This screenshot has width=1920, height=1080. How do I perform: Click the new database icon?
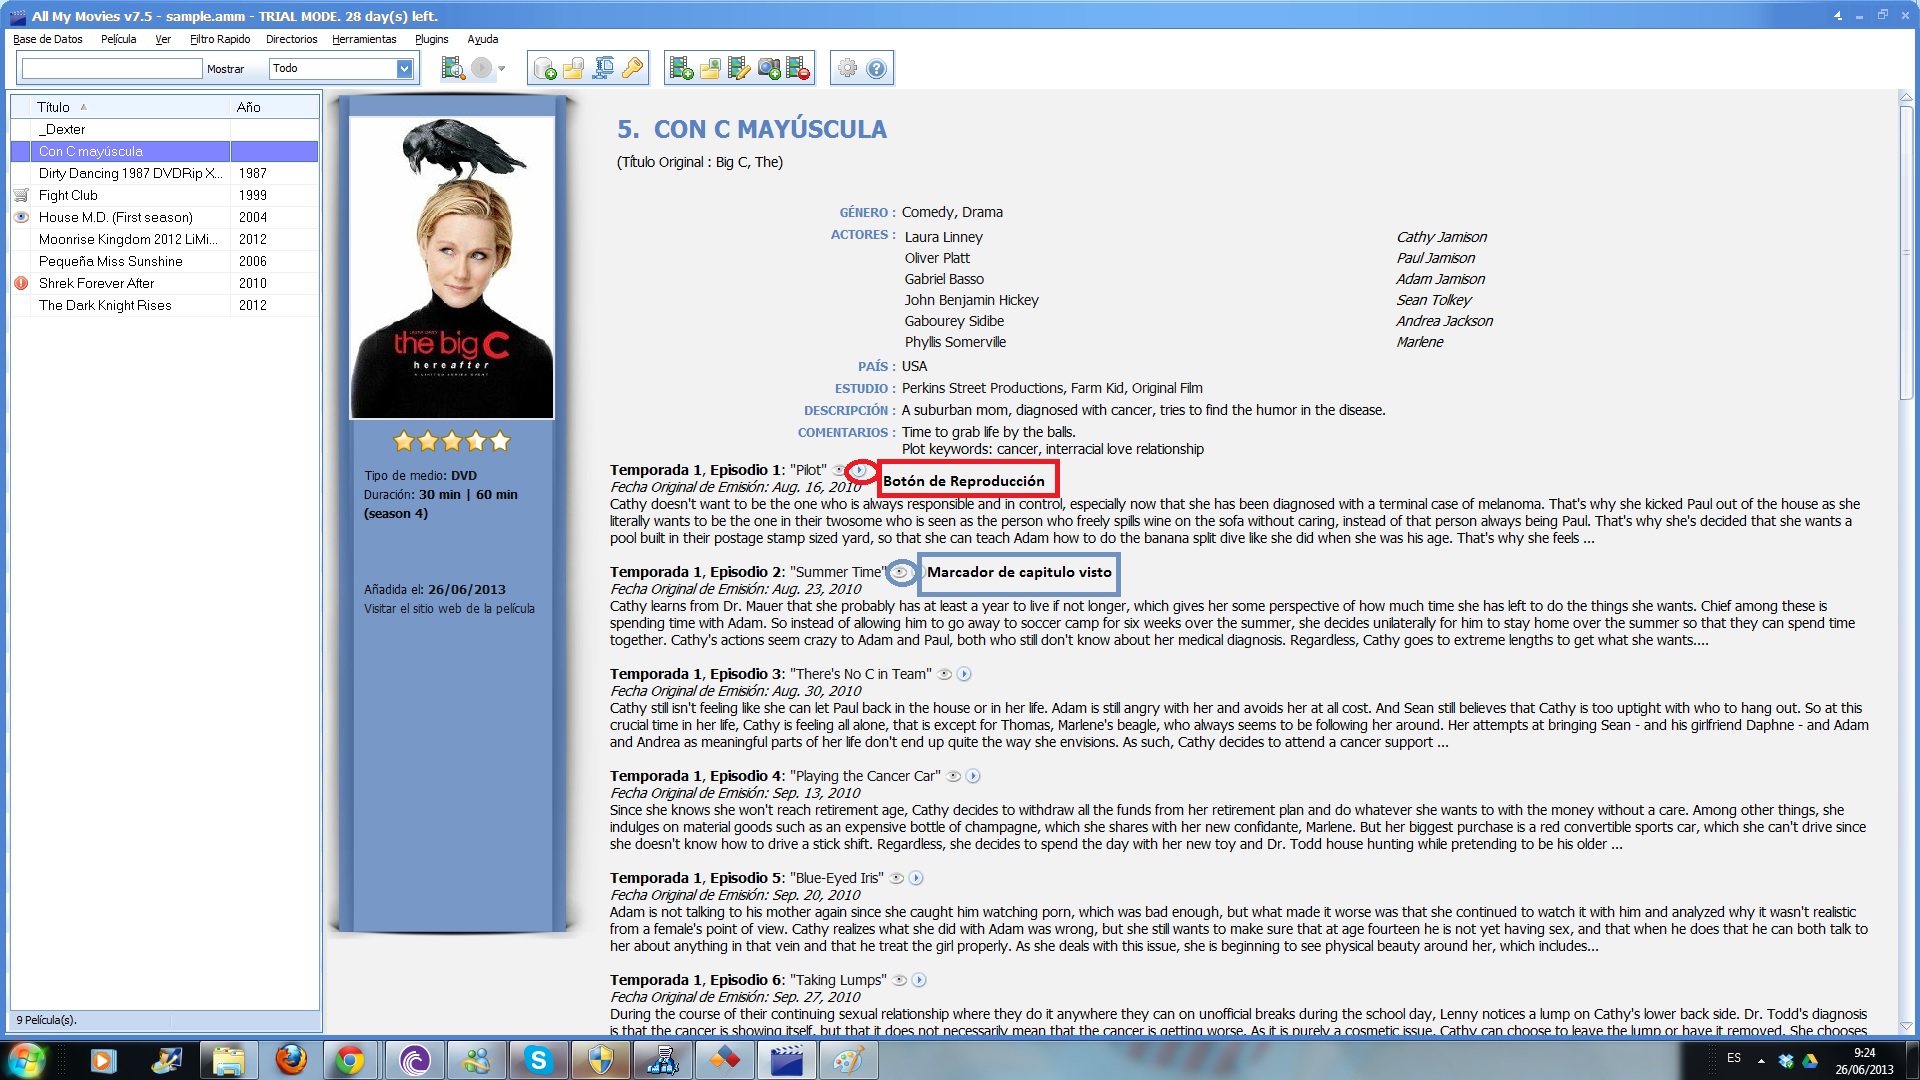pyautogui.click(x=544, y=68)
